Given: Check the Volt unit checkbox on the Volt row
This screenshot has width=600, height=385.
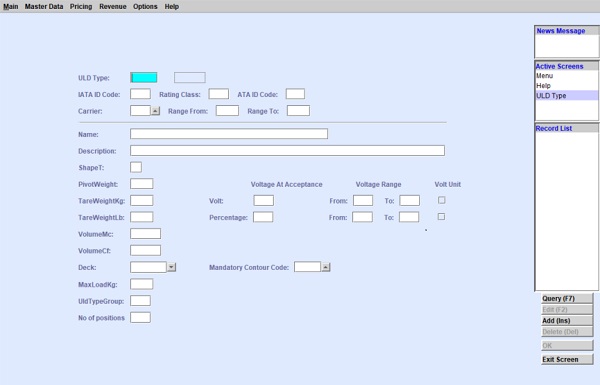Looking at the screenshot, I should click(x=442, y=200).
